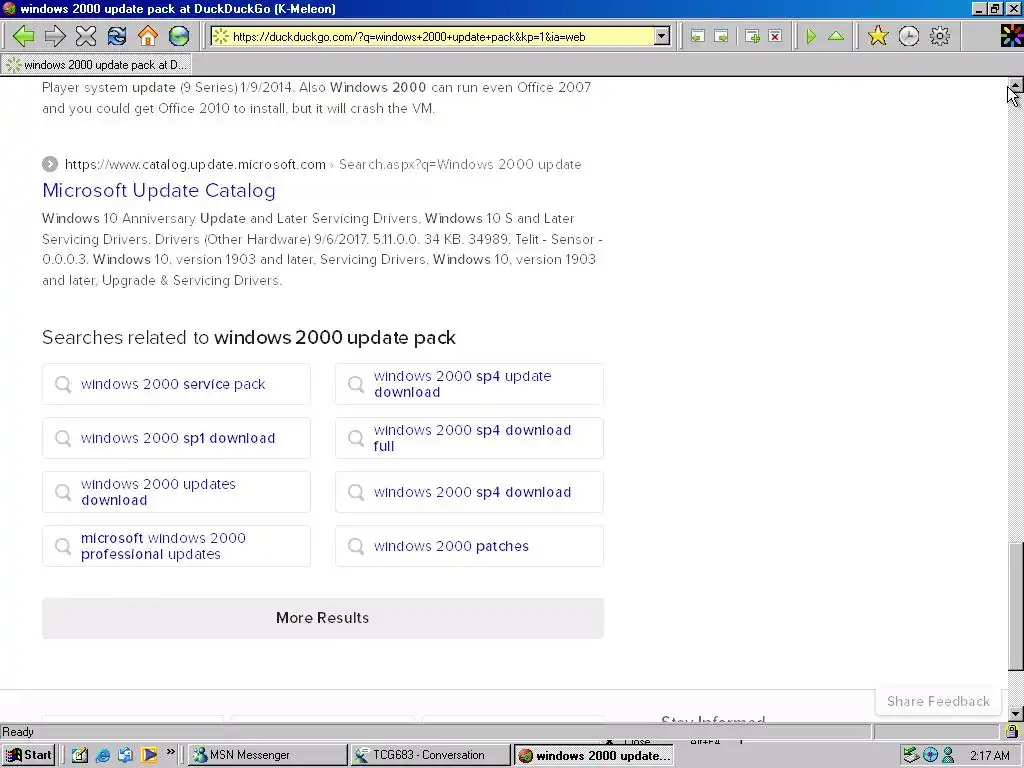The image size is (1024, 768).
Task: Launch Windows Media Player from quick launch
Action: [x=149, y=755]
